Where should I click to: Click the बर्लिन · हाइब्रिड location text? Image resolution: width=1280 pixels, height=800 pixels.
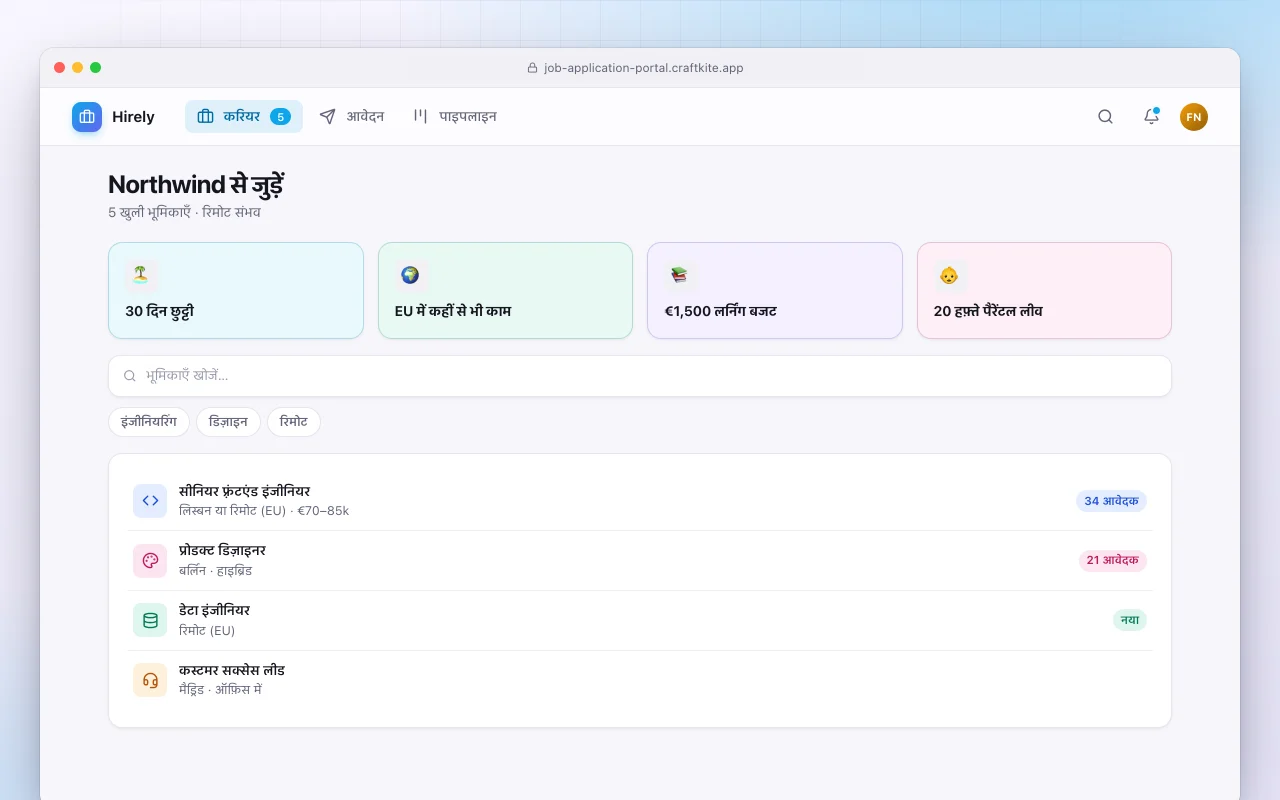pos(216,571)
